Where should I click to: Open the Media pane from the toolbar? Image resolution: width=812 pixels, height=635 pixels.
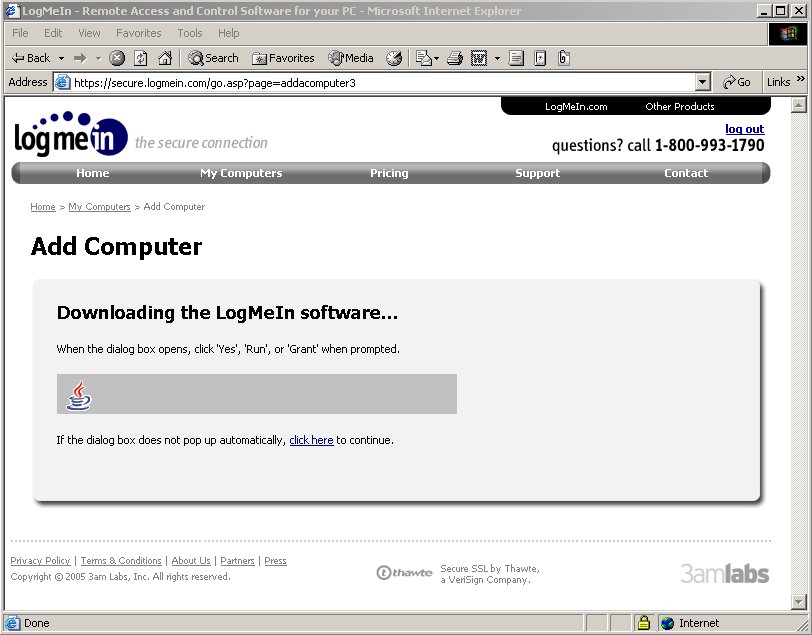pyautogui.click(x=351, y=58)
